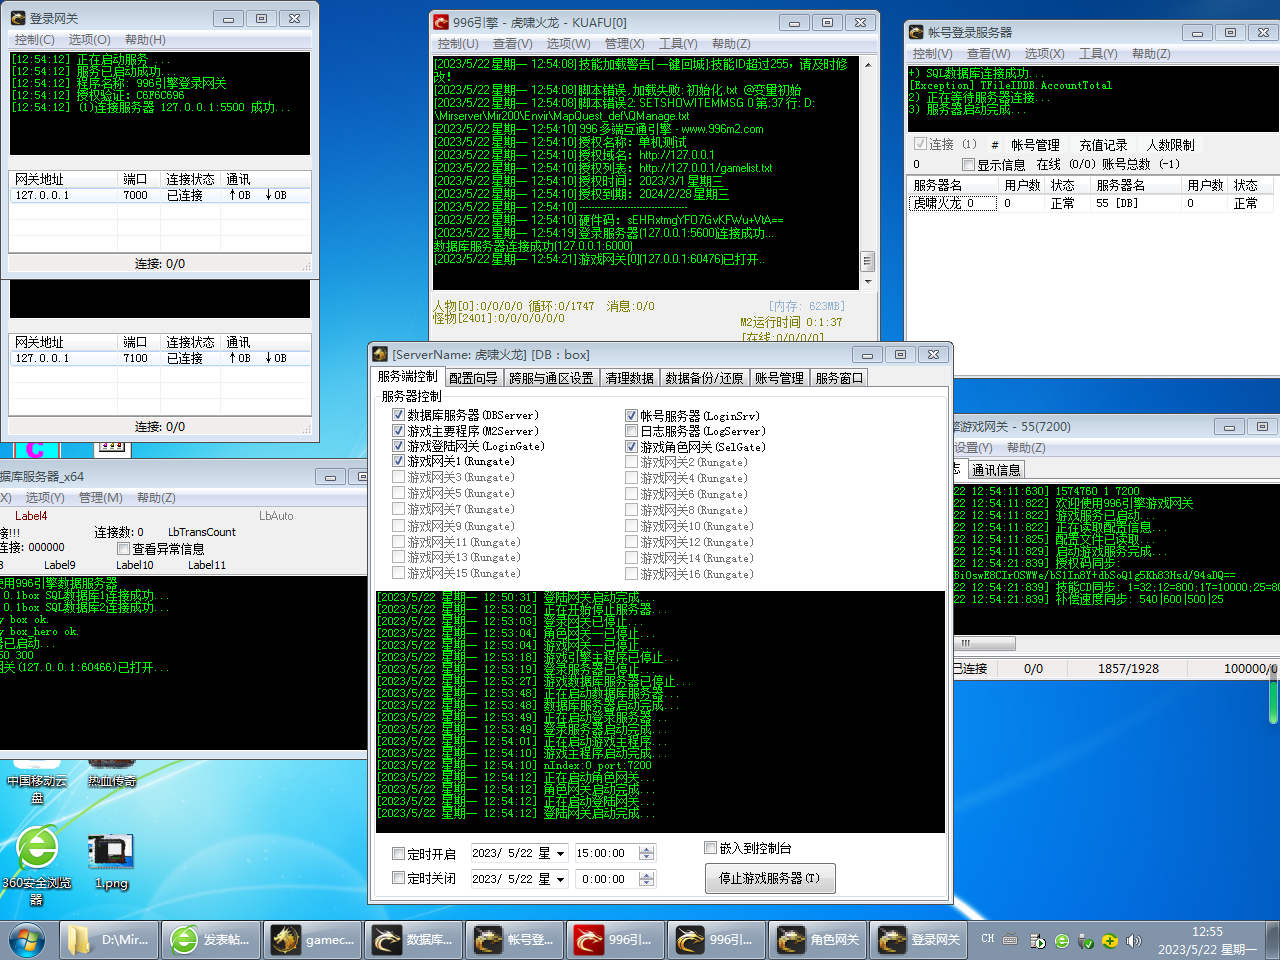The image size is (1280, 960).
Task: Switch to the 清理数据 tab
Action: (x=629, y=378)
